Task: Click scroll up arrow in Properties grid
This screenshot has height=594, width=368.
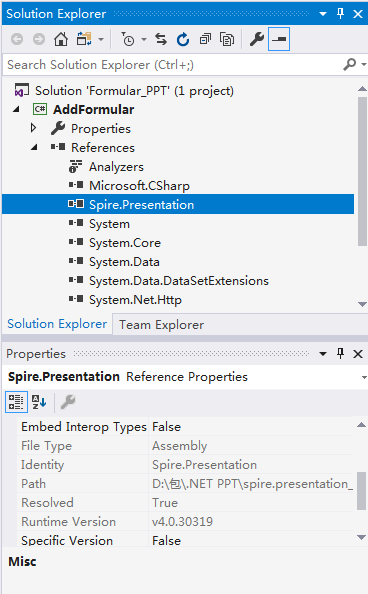Action: pos(362,425)
